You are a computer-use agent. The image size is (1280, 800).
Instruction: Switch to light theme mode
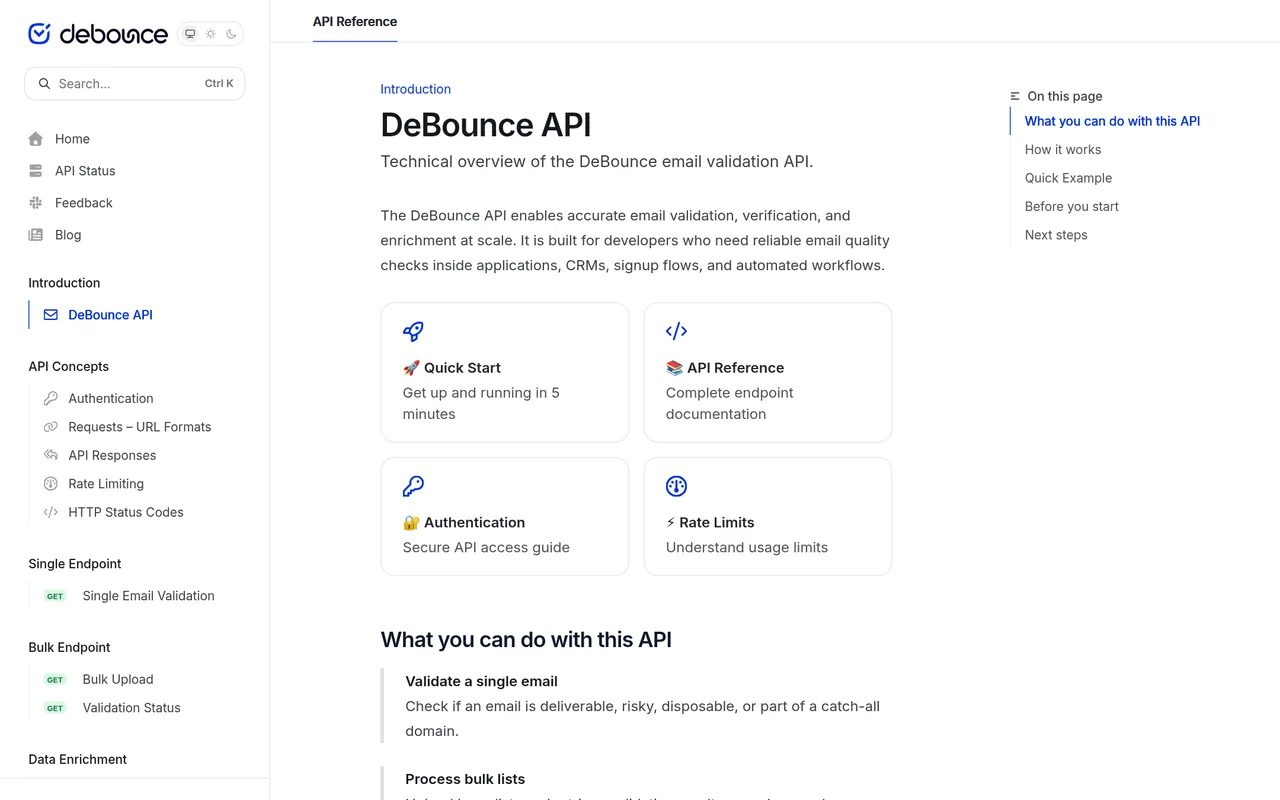pos(211,34)
